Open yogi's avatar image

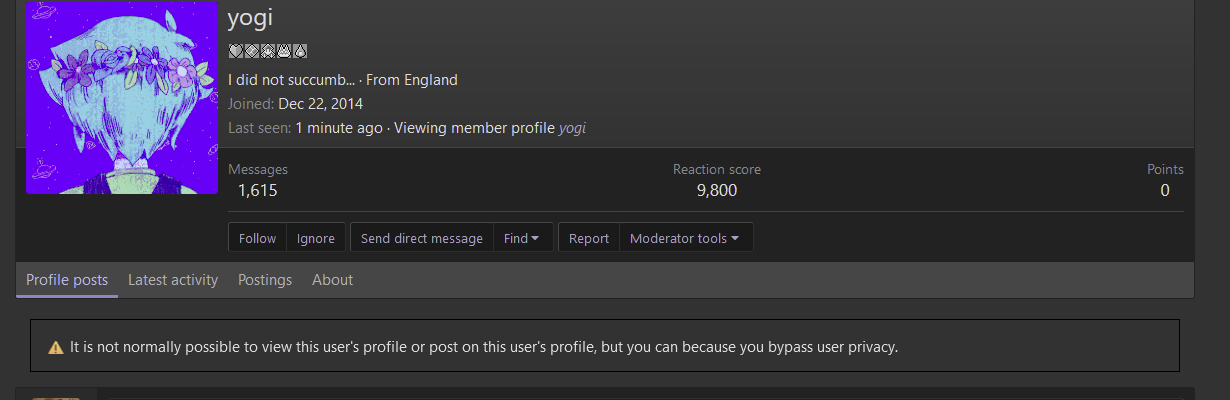[x=122, y=98]
